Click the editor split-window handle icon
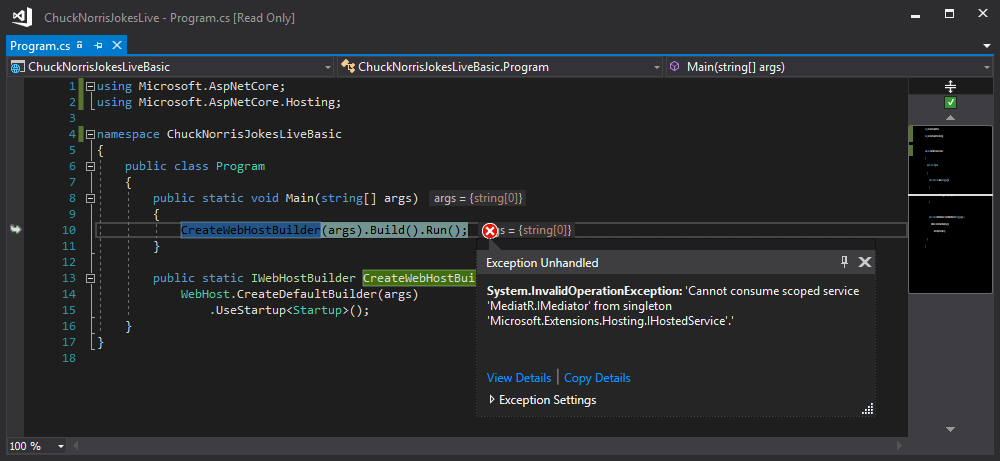The height and width of the screenshot is (461, 1000). 950,87
